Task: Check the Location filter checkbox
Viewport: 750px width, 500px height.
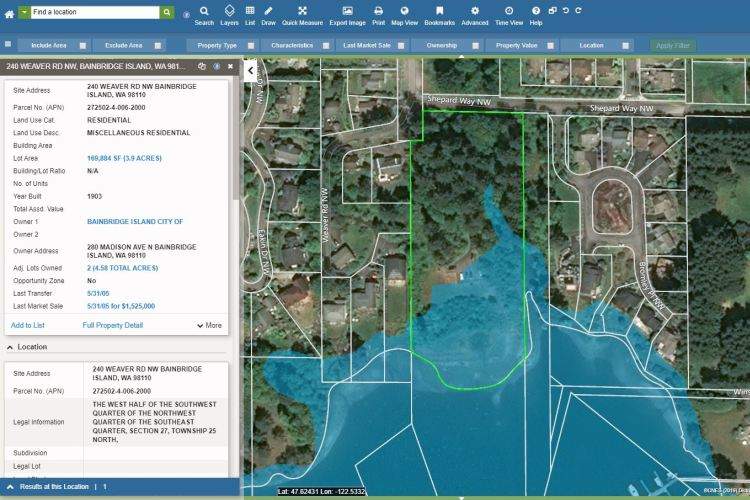Action: 625,46
